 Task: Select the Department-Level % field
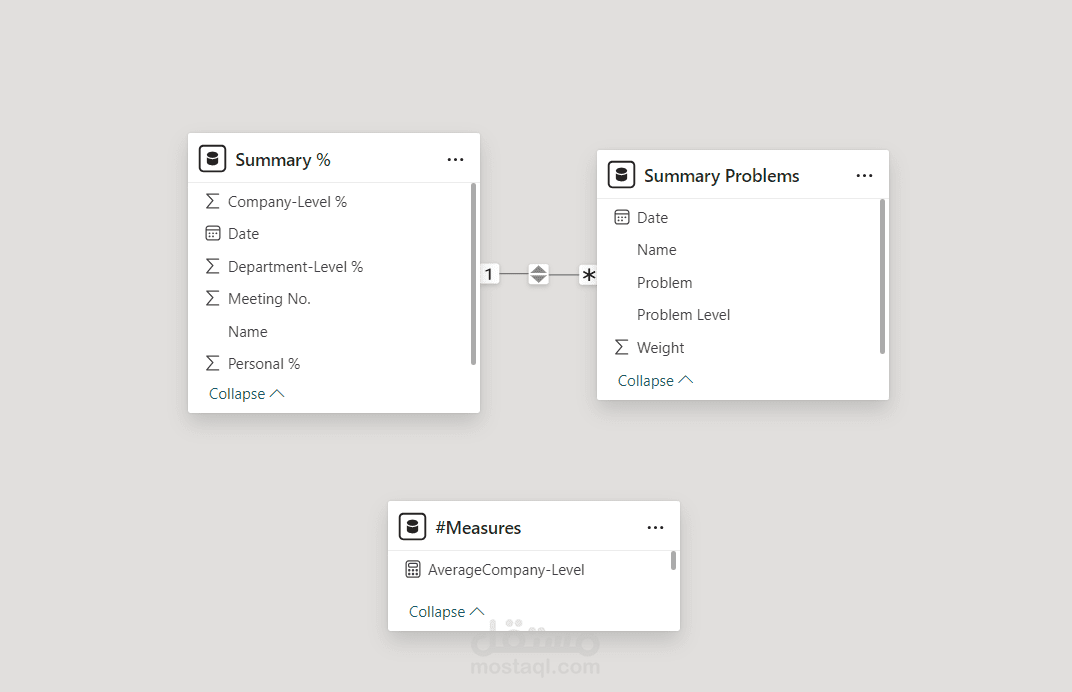[295, 267]
